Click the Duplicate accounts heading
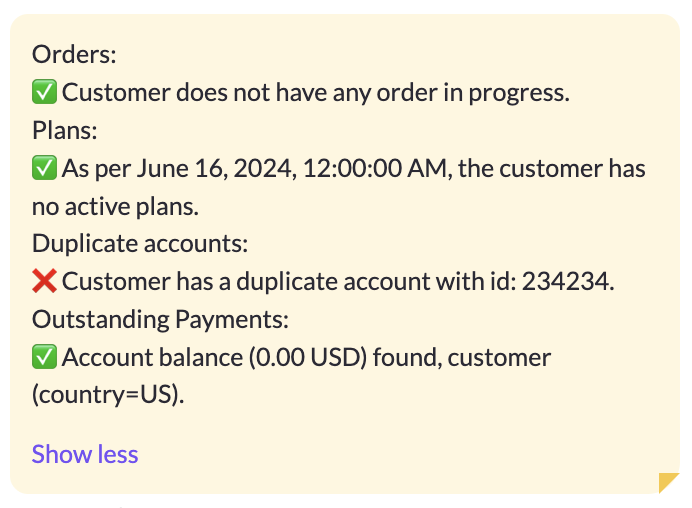692x508 pixels. [140, 243]
